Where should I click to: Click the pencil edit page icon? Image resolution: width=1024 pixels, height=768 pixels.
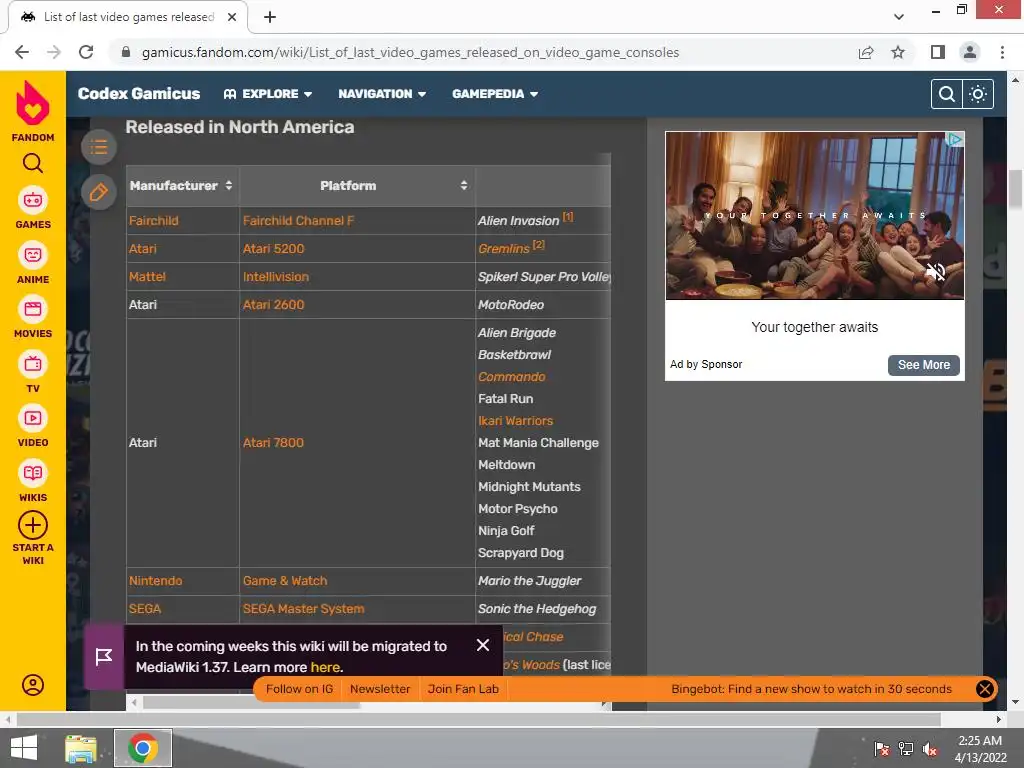(99, 193)
